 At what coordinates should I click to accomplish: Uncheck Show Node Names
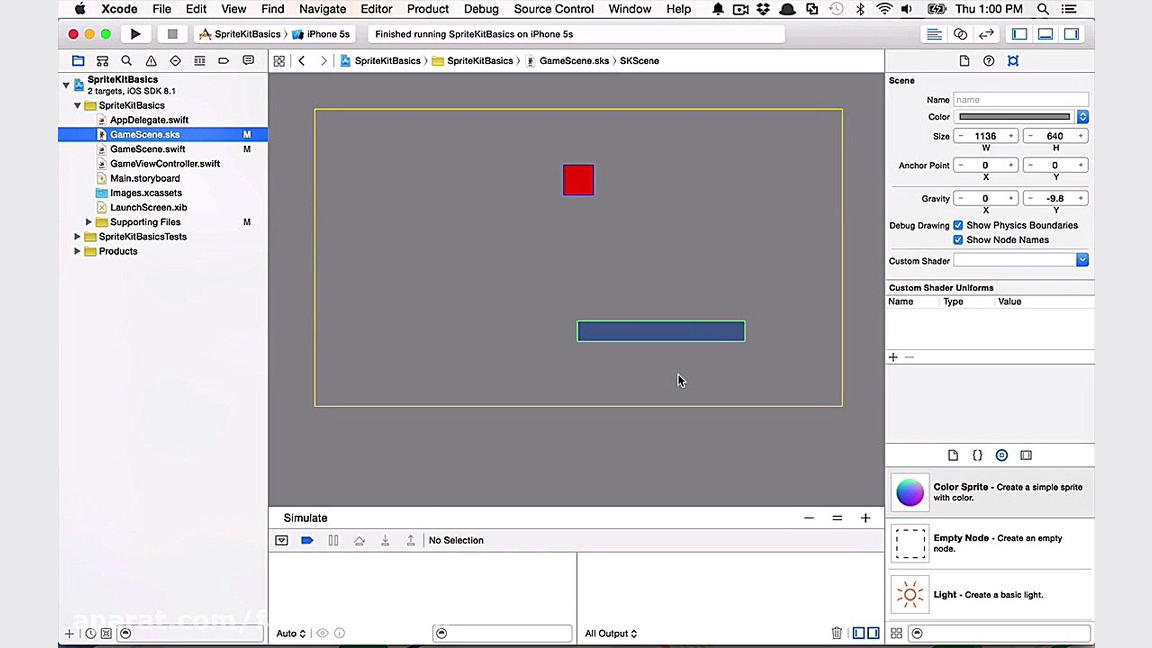[x=958, y=240]
